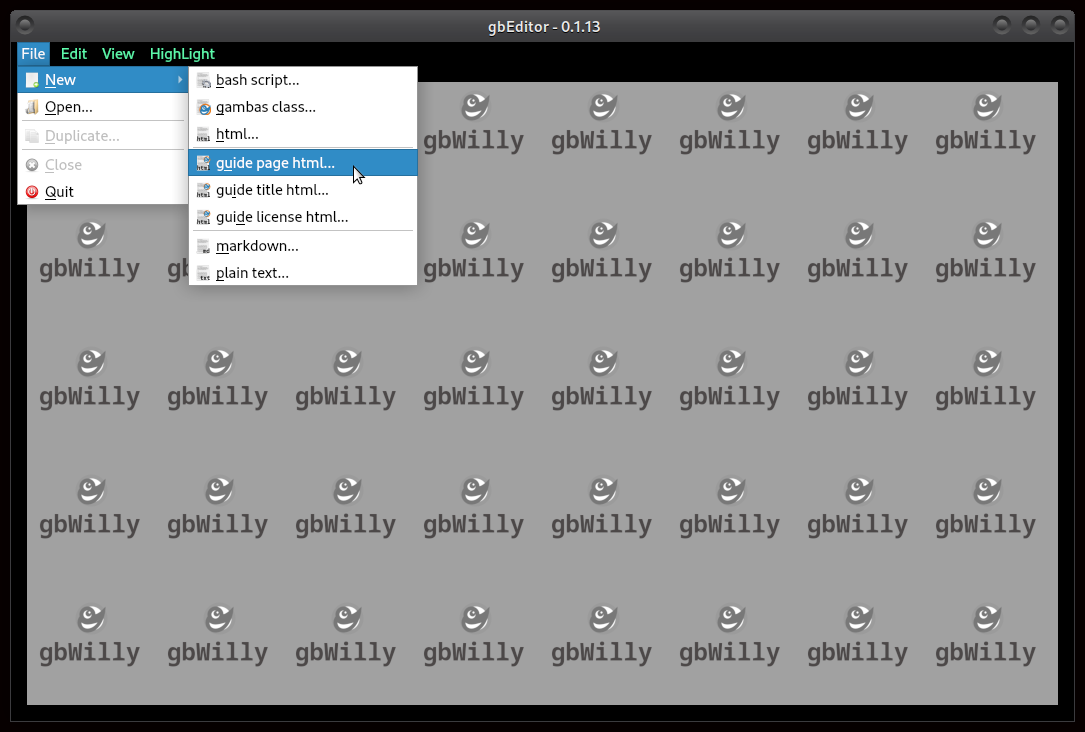The width and height of the screenshot is (1085, 732).
Task: Click the Open folder icon
Action: tap(32, 107)
